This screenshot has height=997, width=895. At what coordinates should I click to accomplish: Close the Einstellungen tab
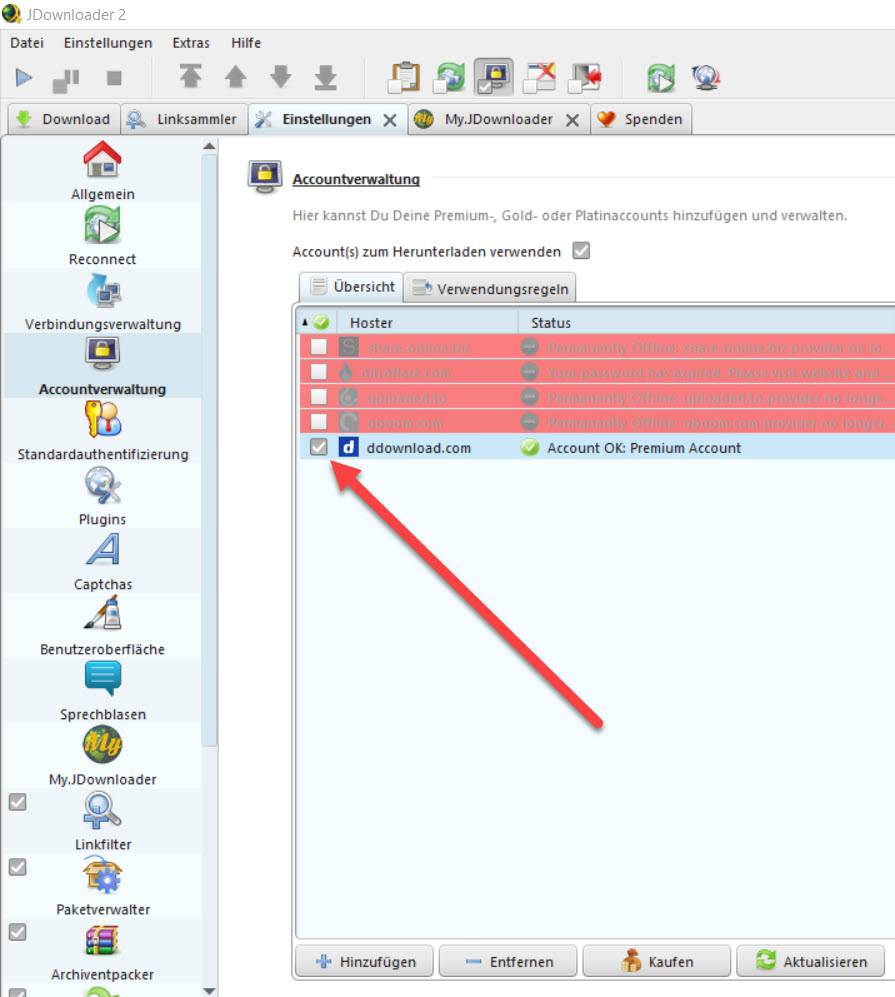click(390, 120)
